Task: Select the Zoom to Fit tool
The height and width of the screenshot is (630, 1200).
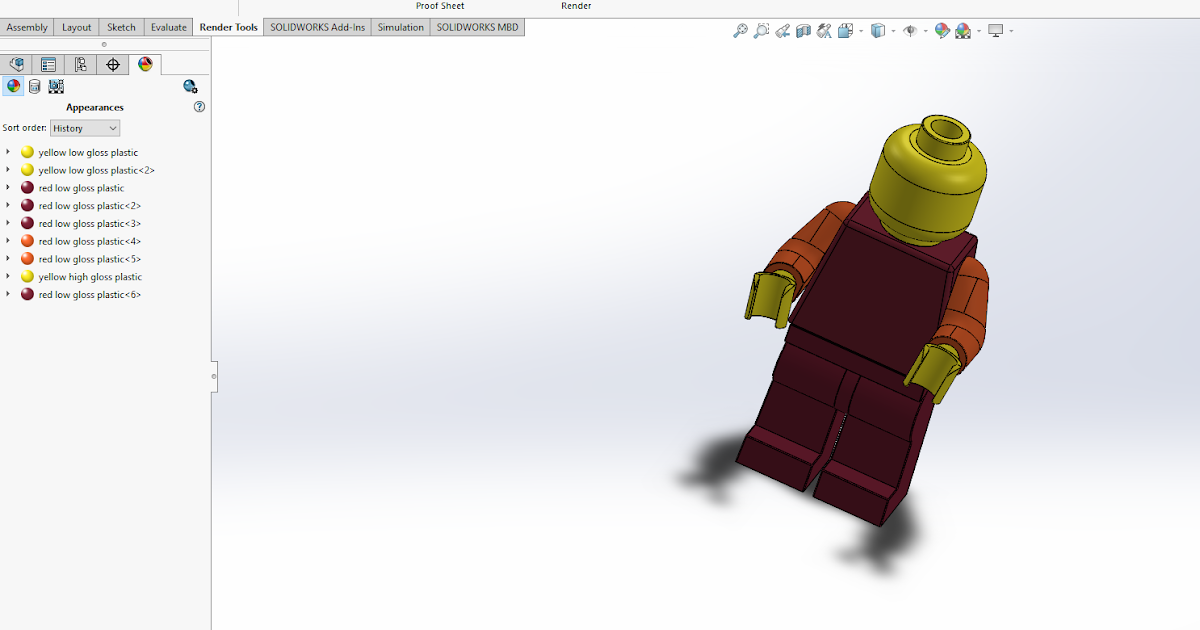Action: tap(740, 31)
